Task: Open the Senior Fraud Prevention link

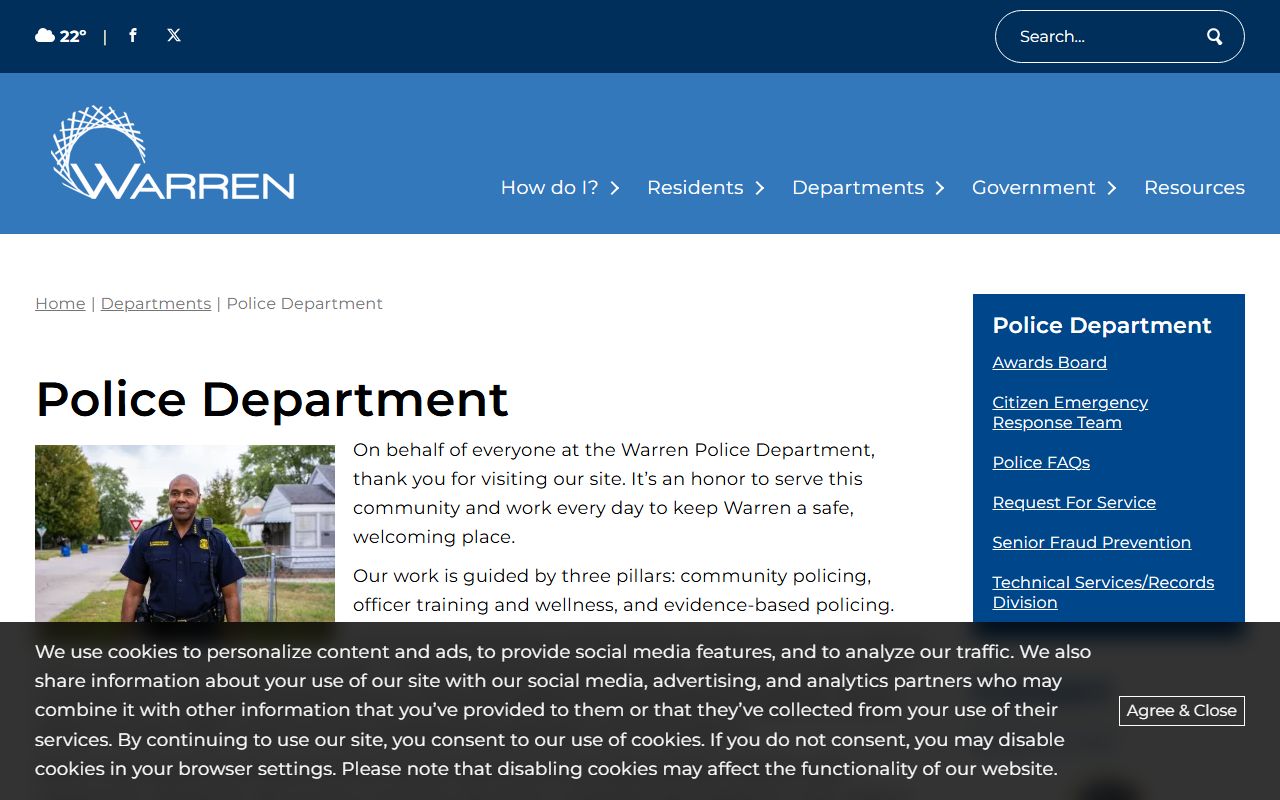Action: coord(1091,543)
